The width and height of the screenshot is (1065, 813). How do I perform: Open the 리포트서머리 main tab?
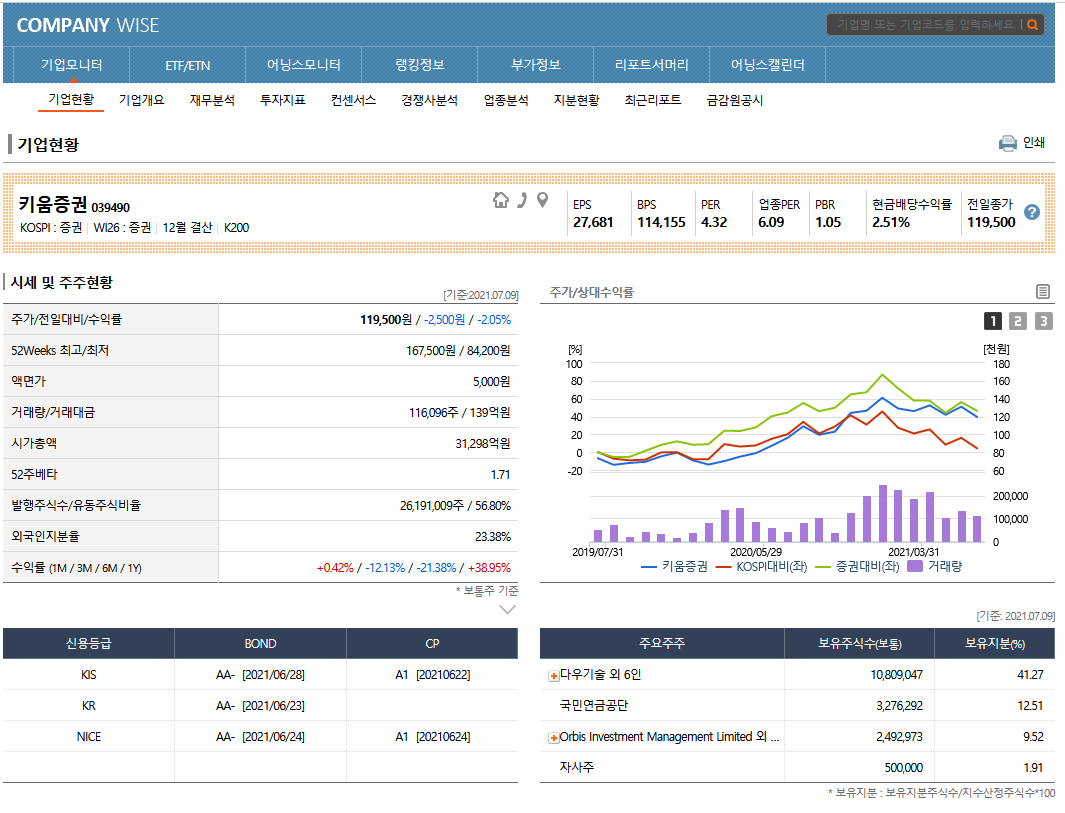pyautogui.click(x=651, y=65)
